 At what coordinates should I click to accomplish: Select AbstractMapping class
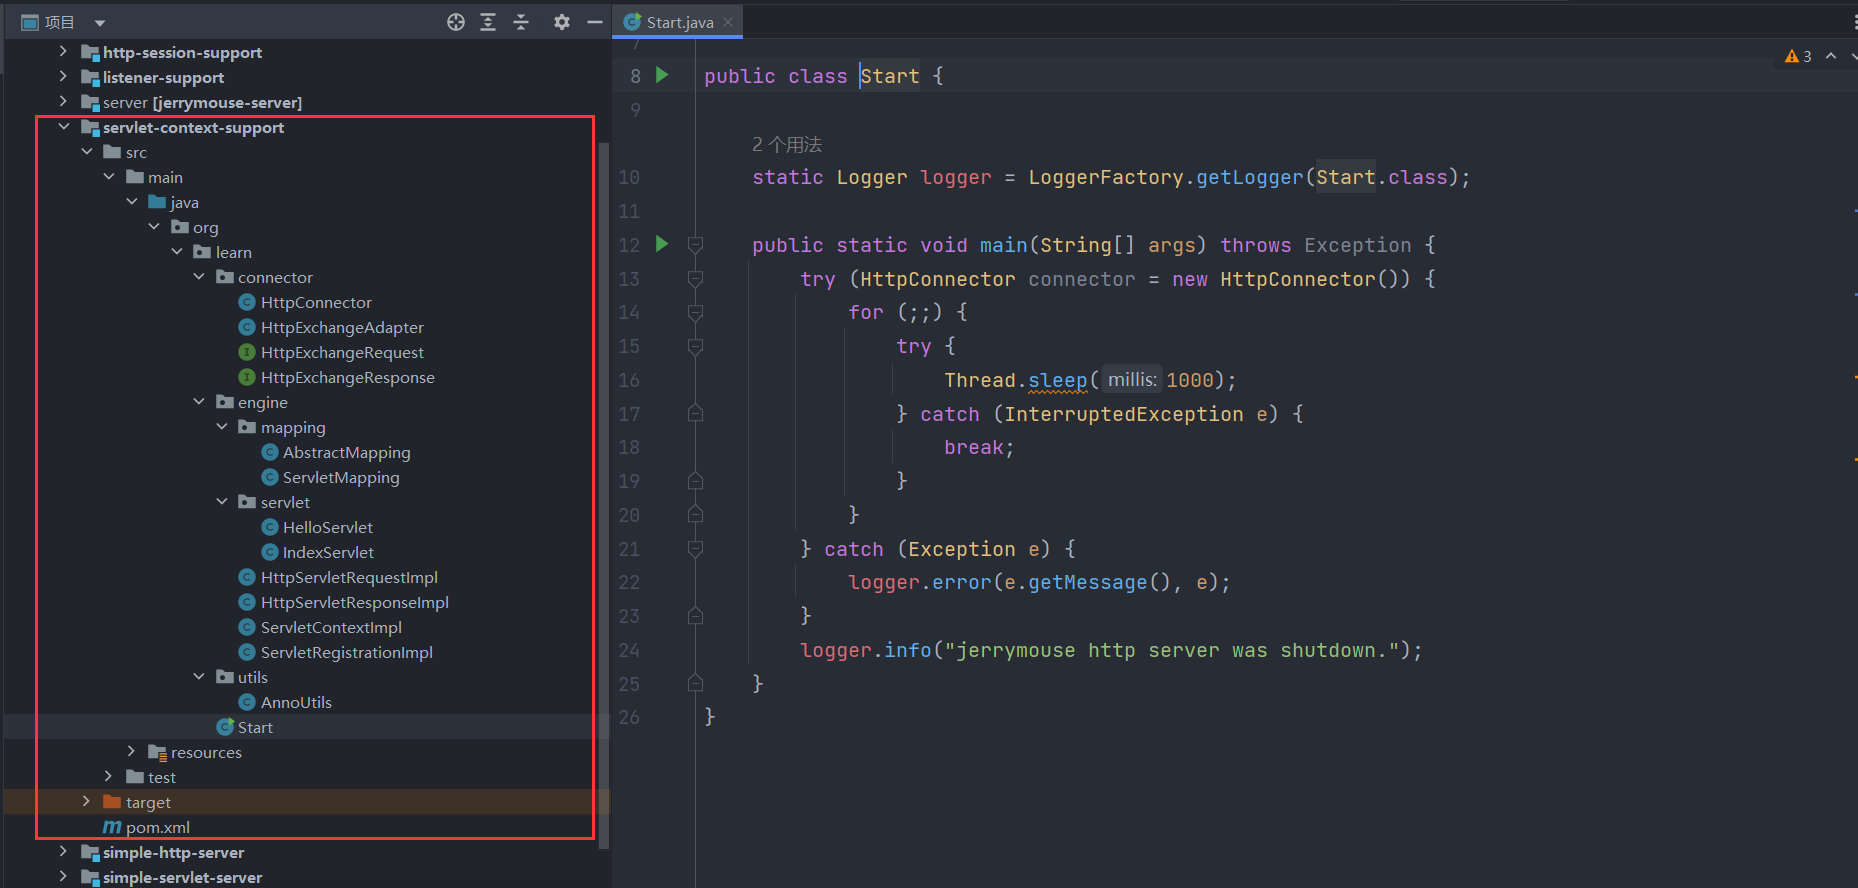[346, 452]
